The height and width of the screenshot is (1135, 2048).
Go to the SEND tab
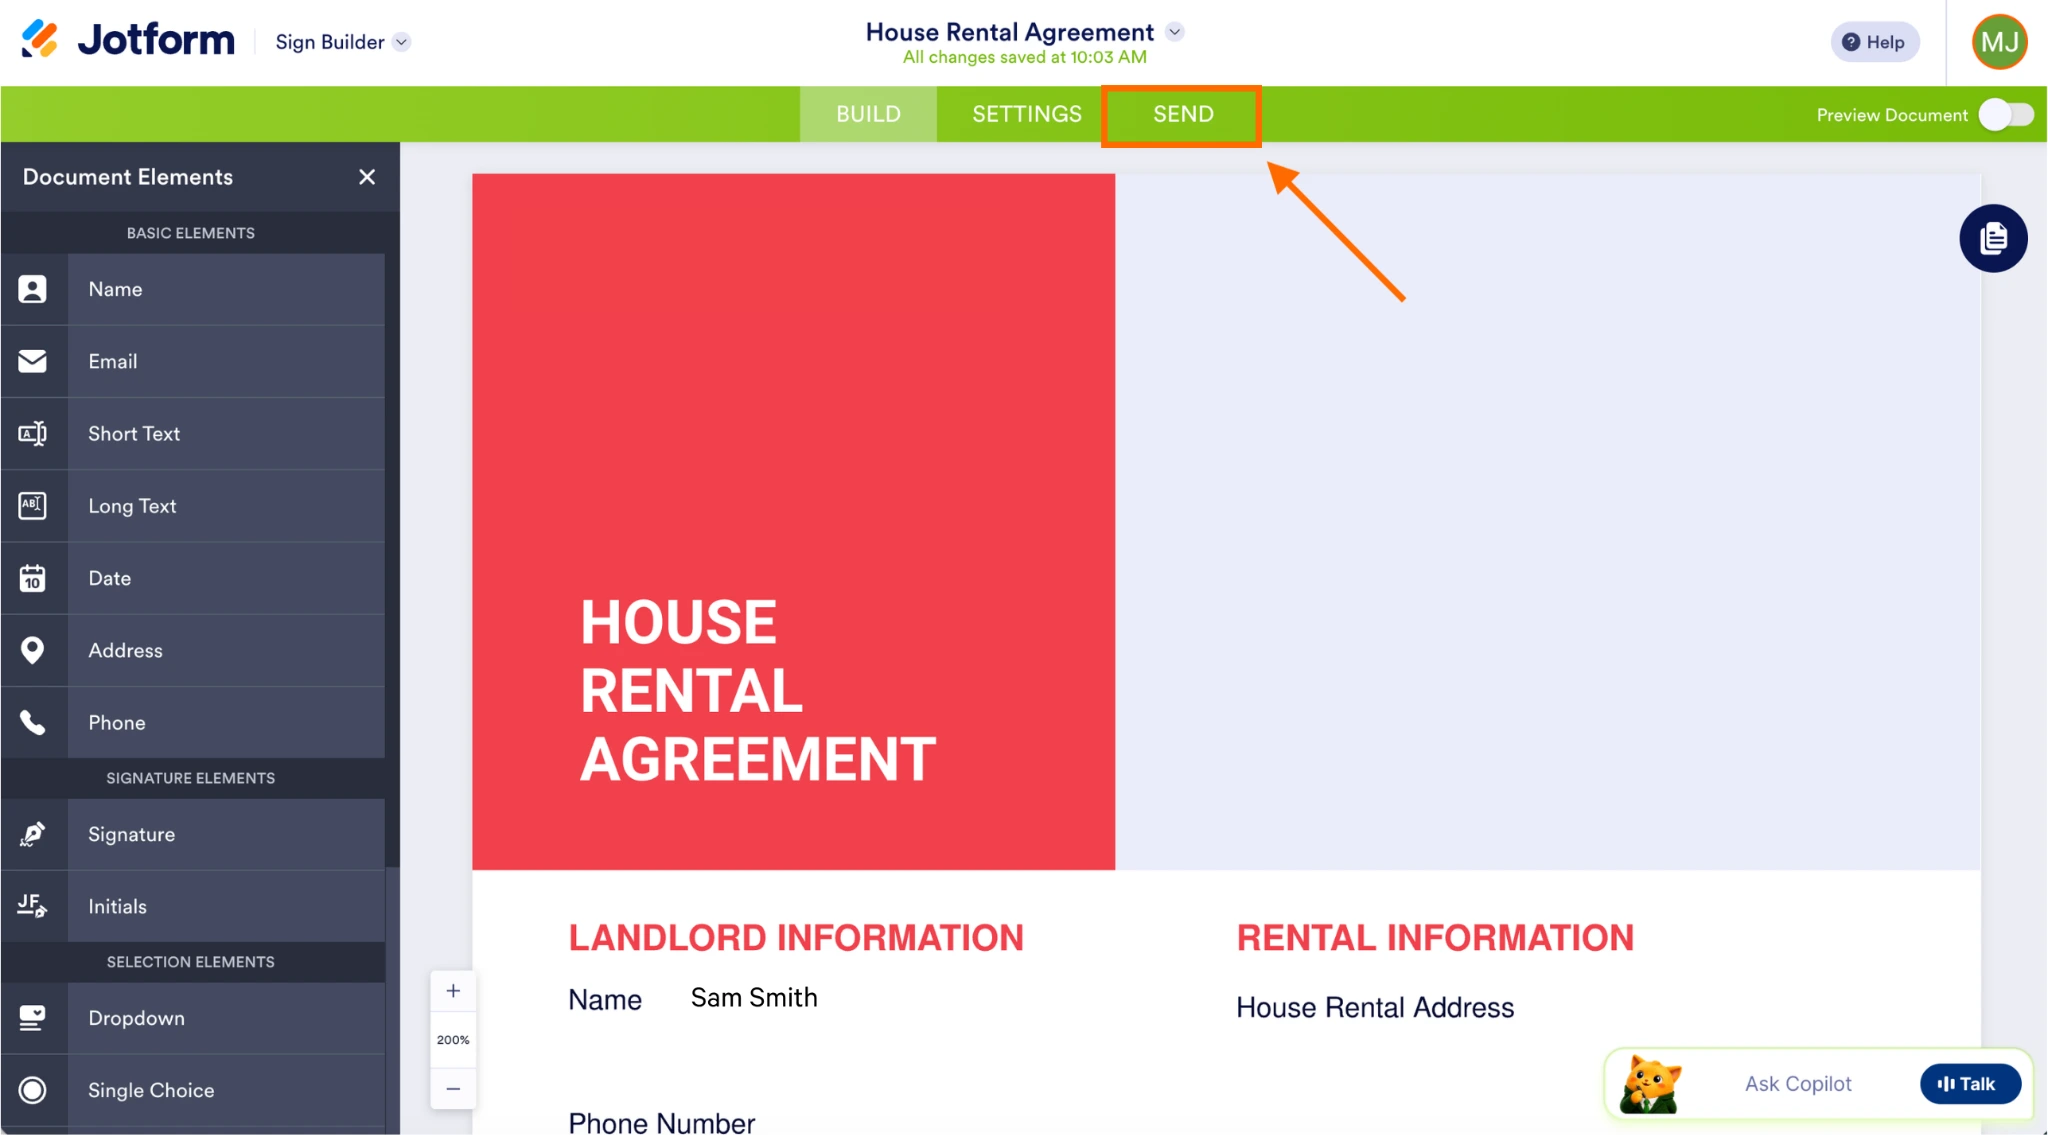tap(1182, 114)
